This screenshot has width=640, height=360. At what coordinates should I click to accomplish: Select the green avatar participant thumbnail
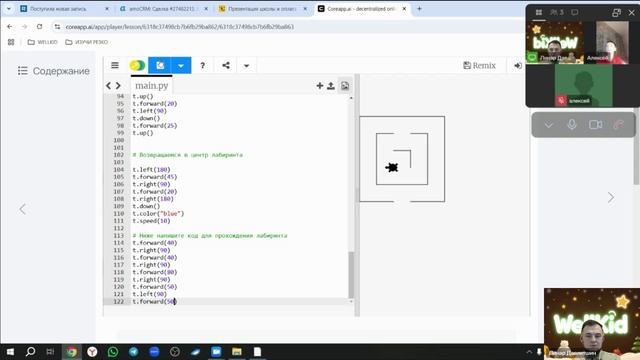click(584, 85)
